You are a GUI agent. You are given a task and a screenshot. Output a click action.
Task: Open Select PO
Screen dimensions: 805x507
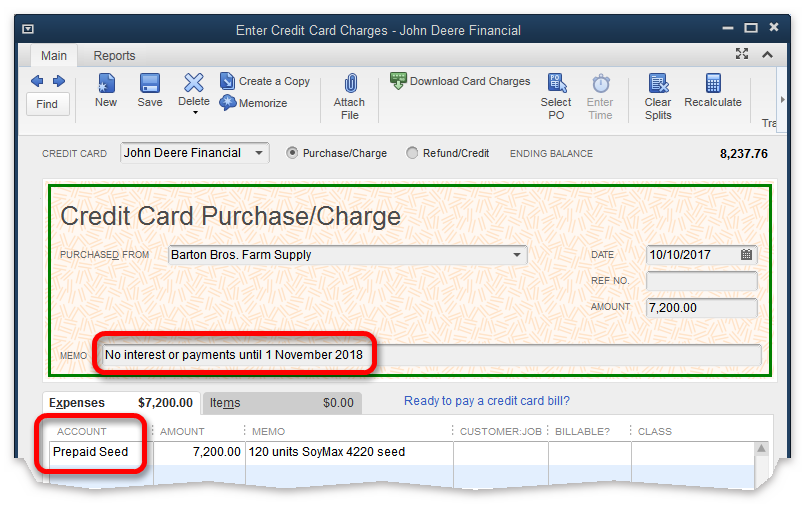click(x=556, y=97)
